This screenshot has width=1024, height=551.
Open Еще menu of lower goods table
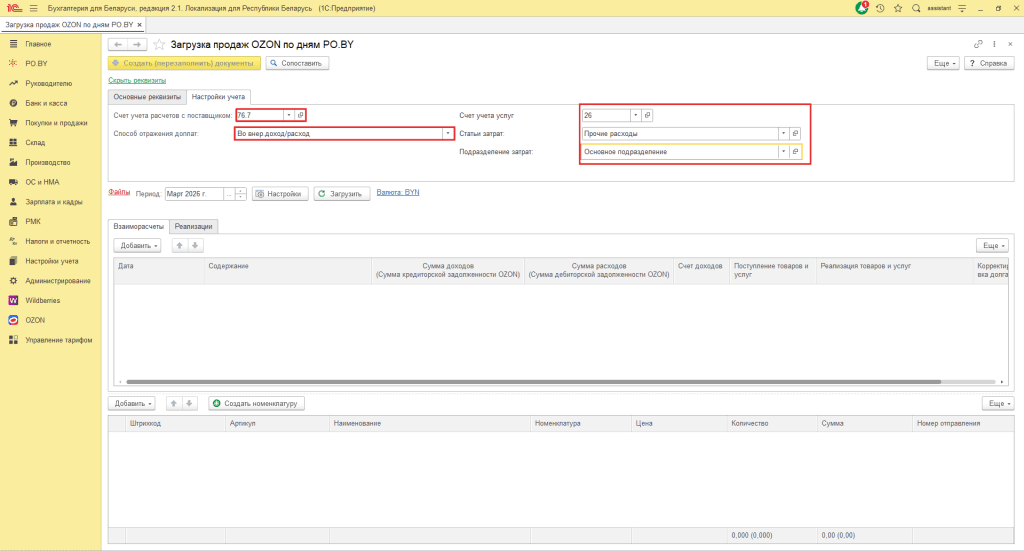click(x=998, y=403)
